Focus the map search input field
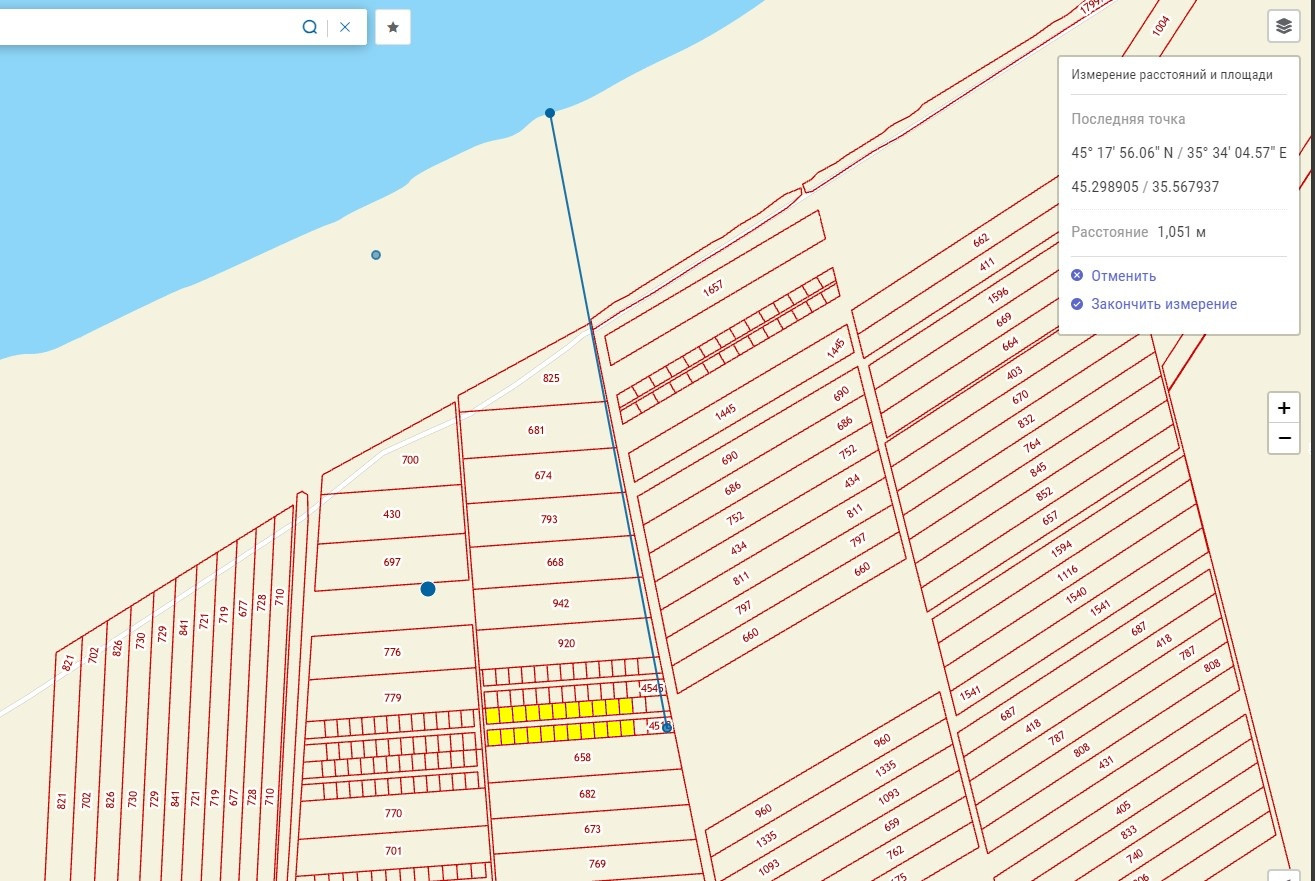 pyautogui.click(x=150, y=27)
